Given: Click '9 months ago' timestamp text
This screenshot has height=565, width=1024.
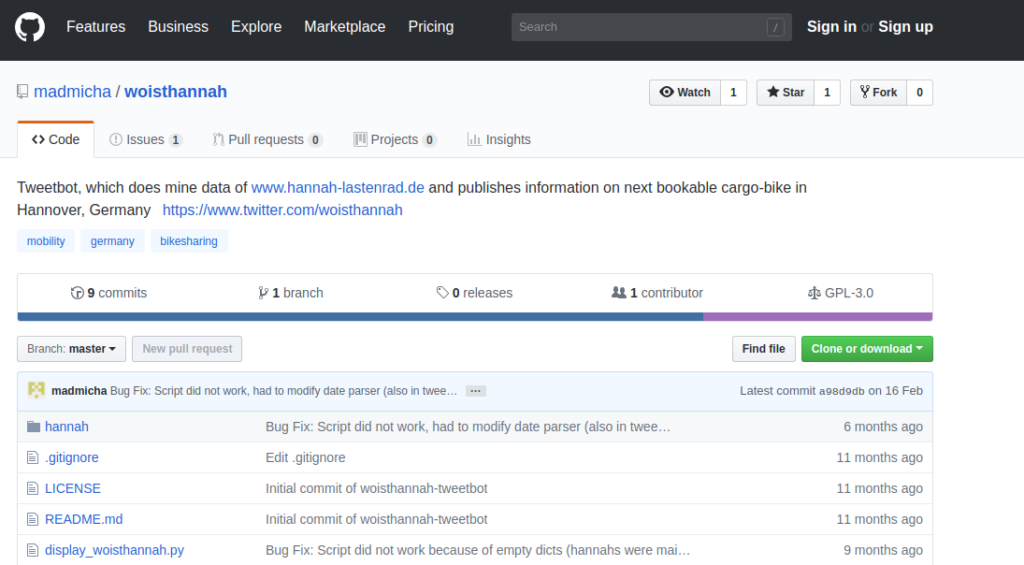Looking at the screenshot, I should [883, 550].
